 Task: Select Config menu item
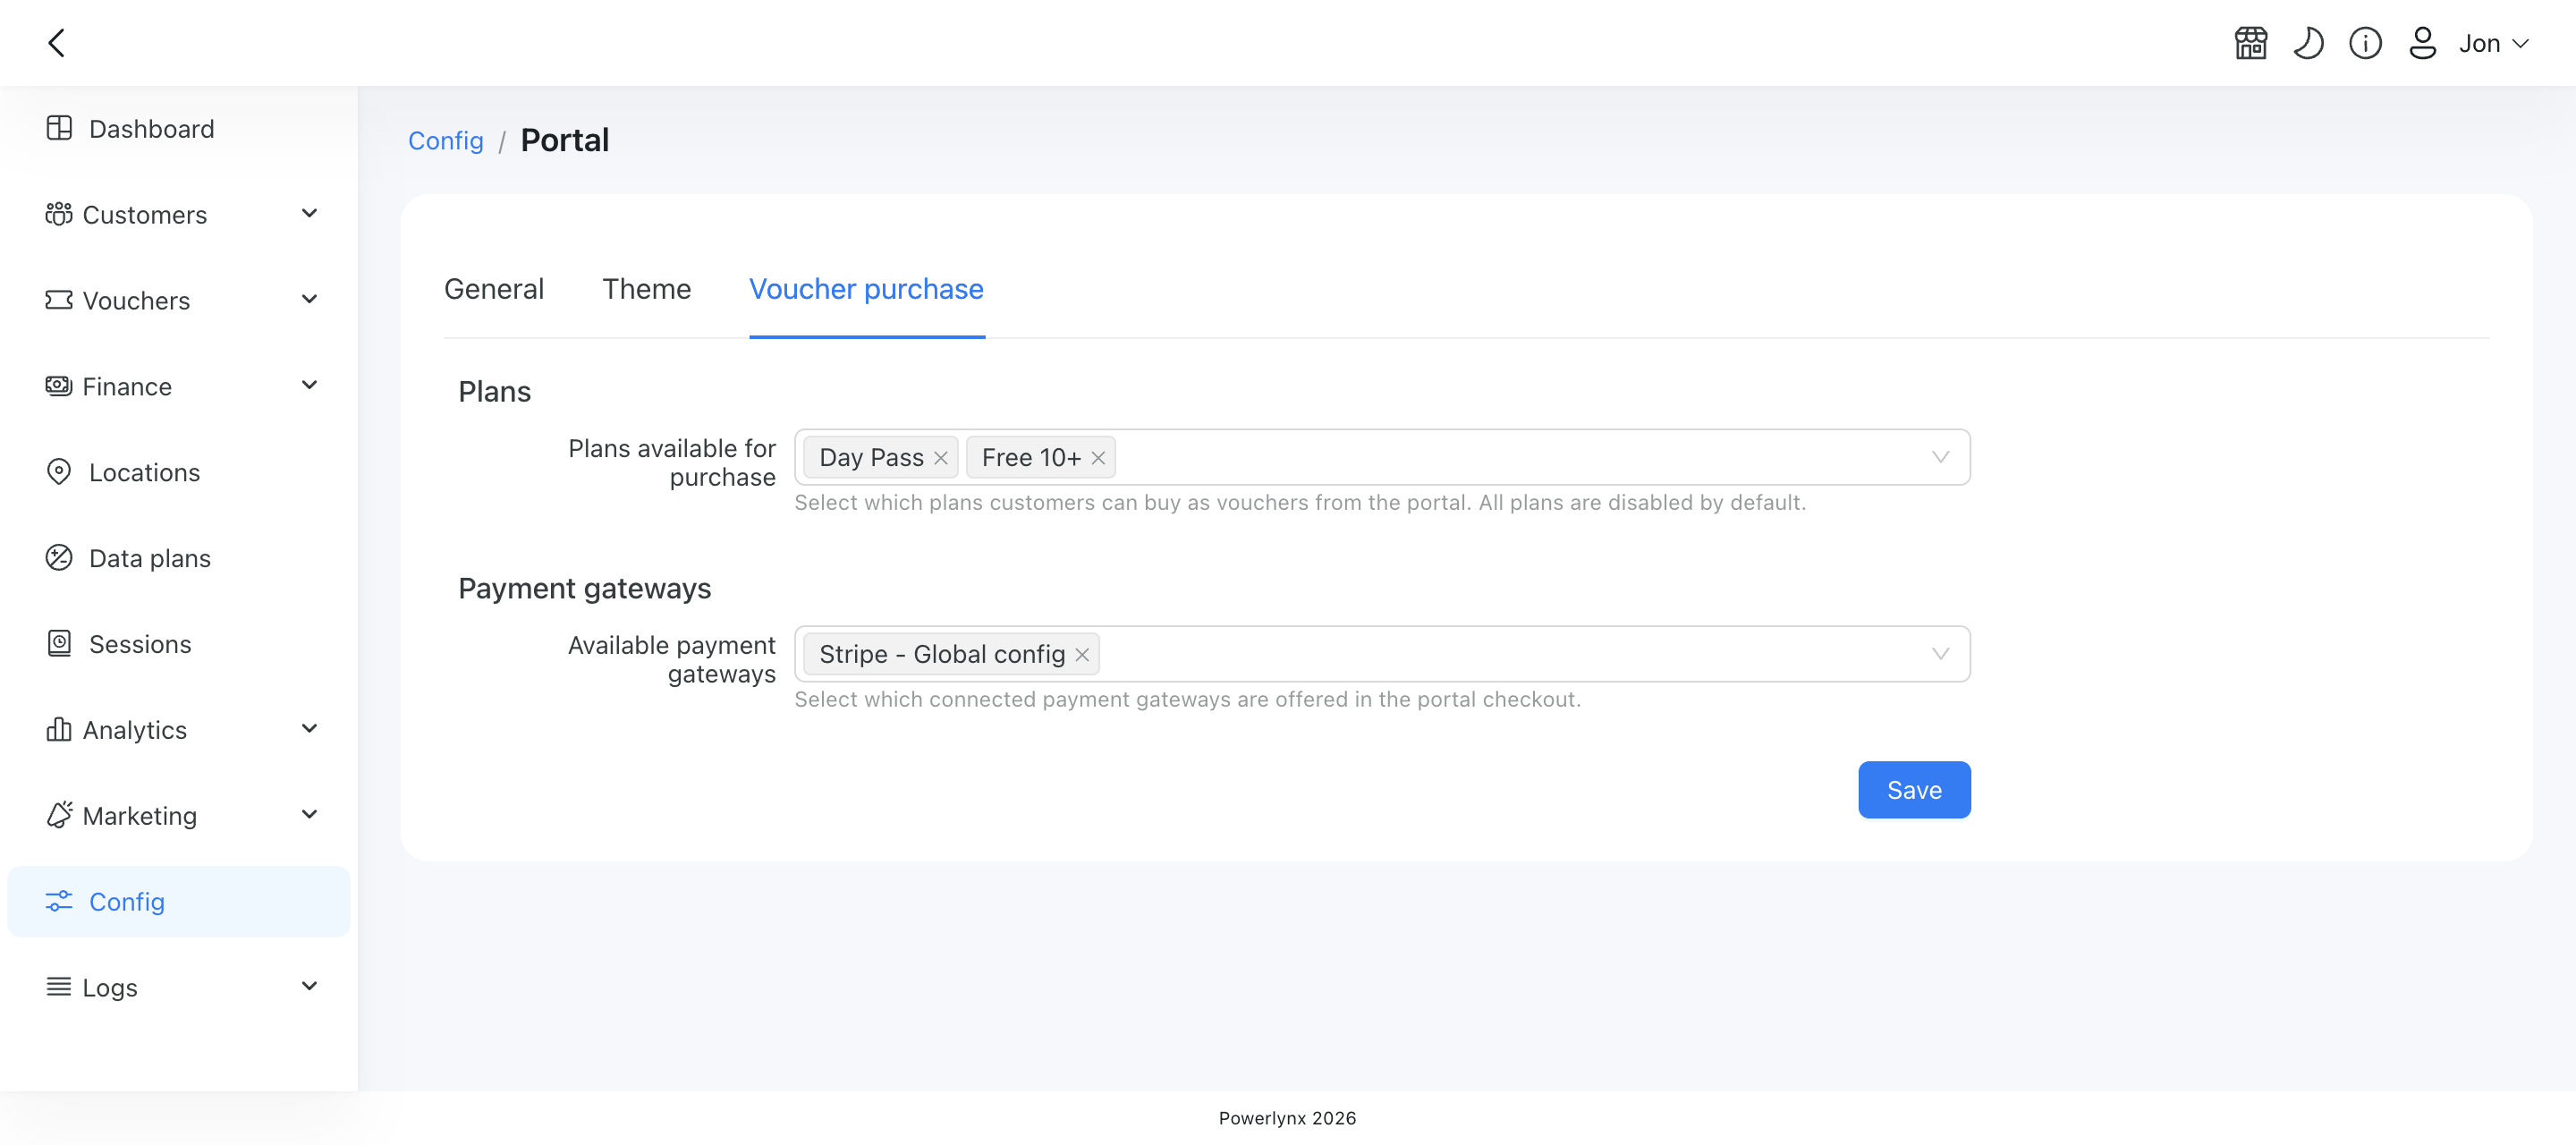coord(178,901)
